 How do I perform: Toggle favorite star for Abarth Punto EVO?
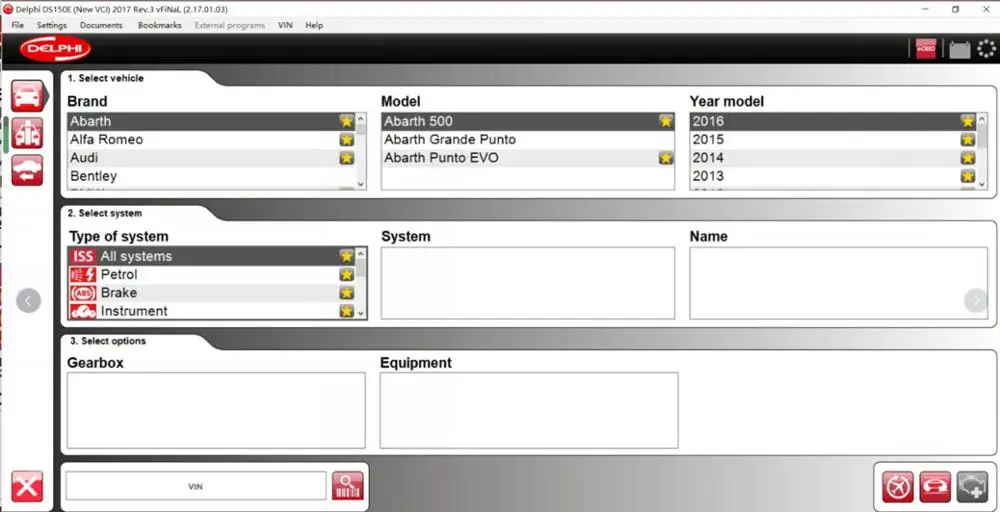pyautogui.click(x=666, y=158)
